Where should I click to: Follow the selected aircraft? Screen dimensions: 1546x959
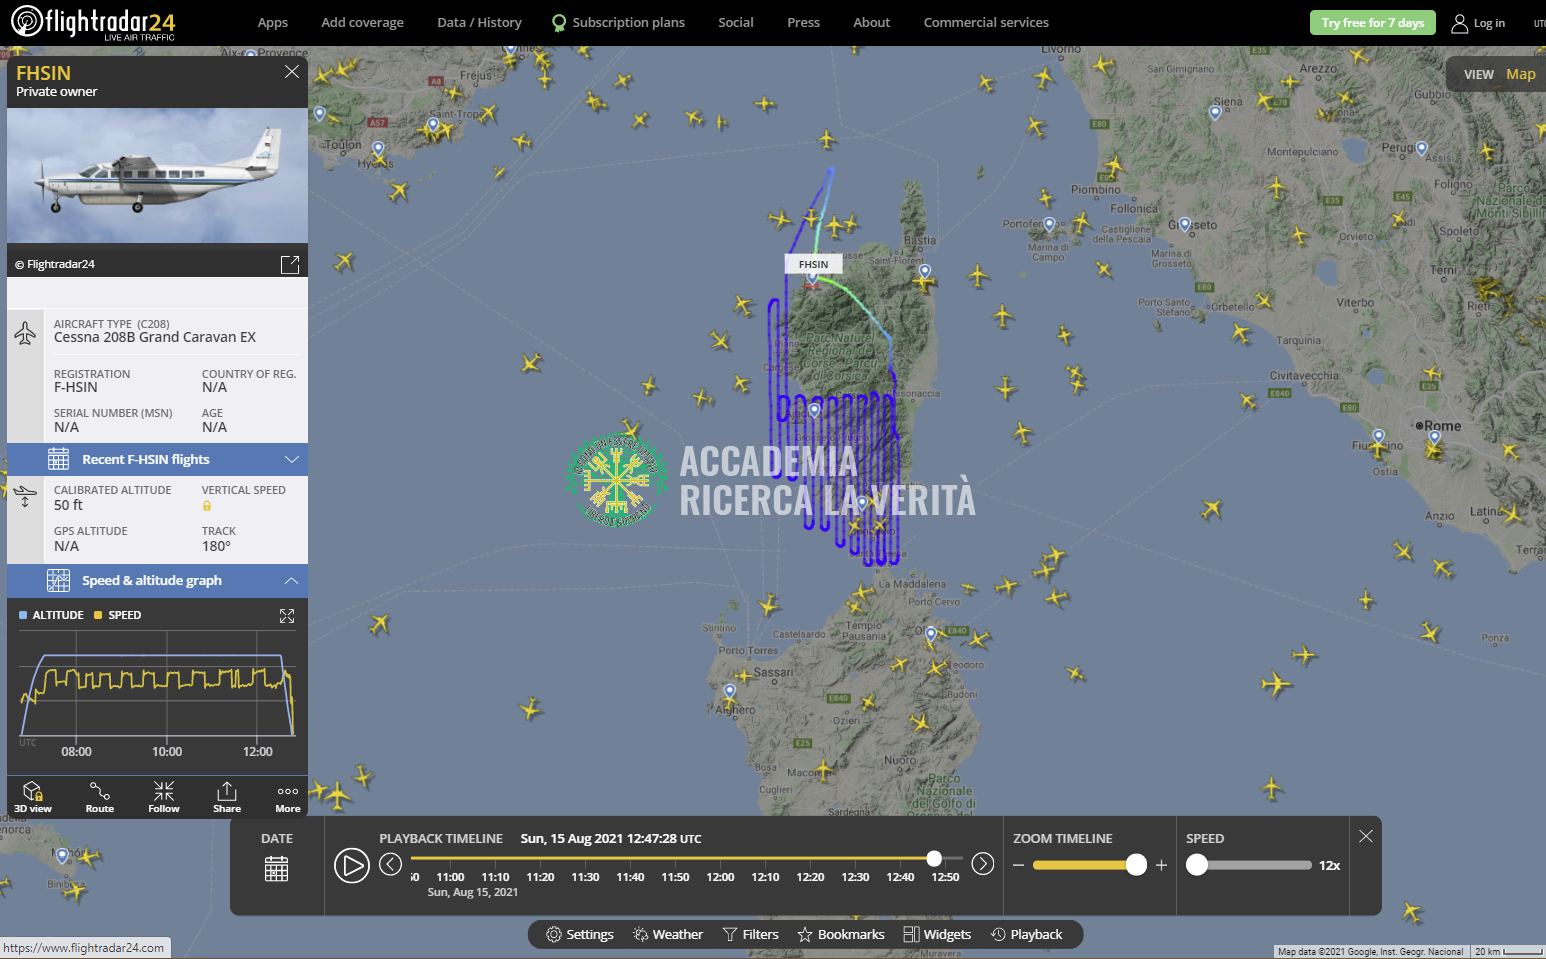tap(164, 796)
